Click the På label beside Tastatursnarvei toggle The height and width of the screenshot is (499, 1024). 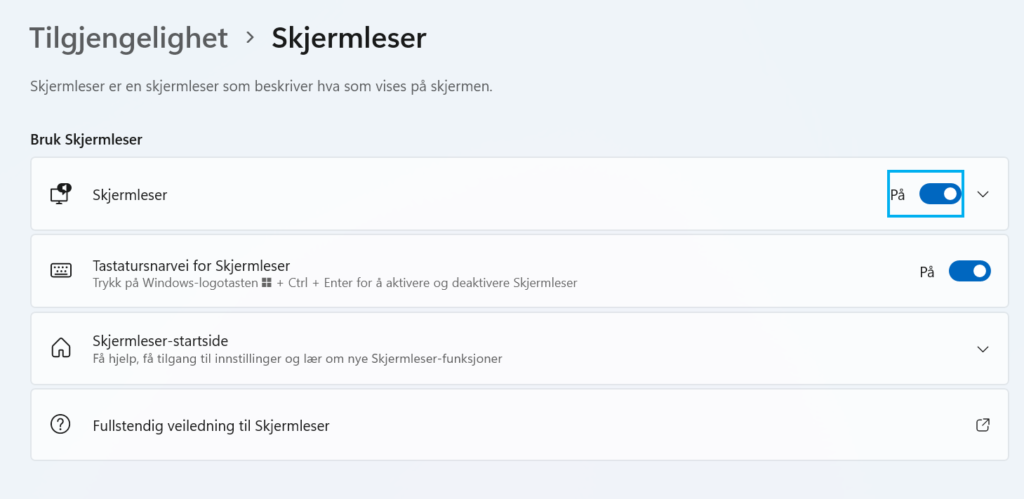pos(927,271)
